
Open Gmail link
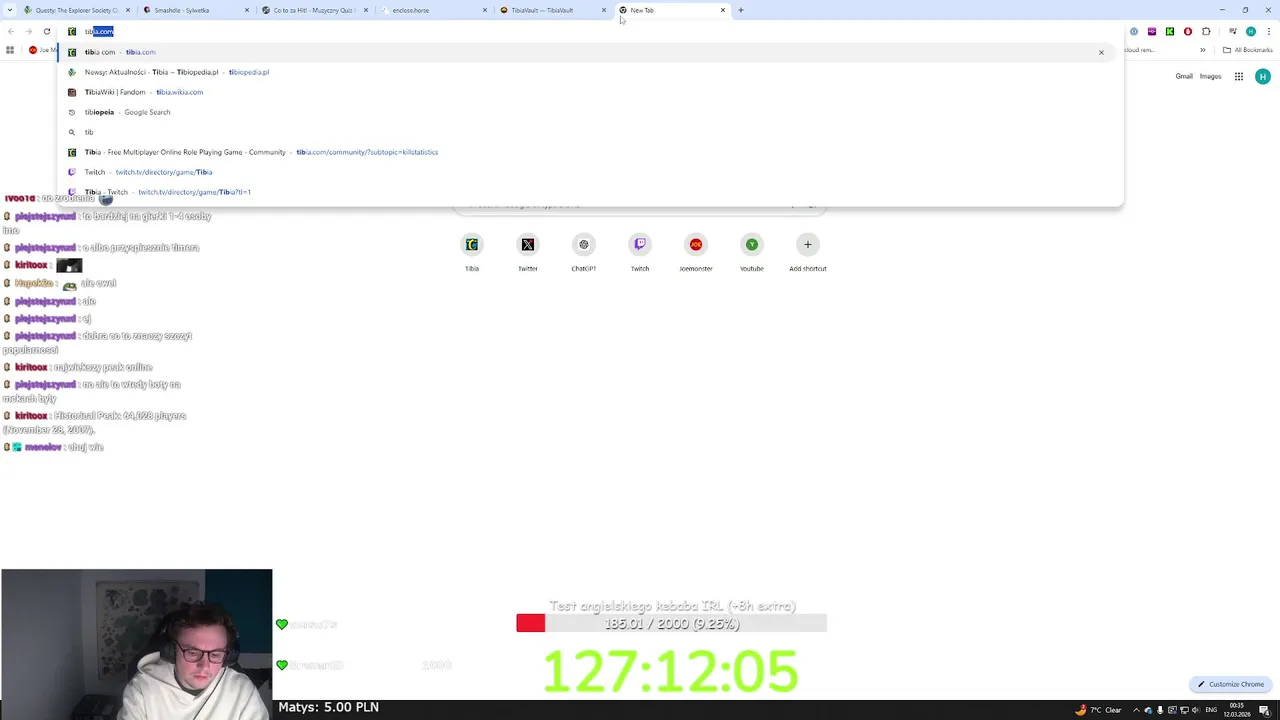[x=1184, y=76]
